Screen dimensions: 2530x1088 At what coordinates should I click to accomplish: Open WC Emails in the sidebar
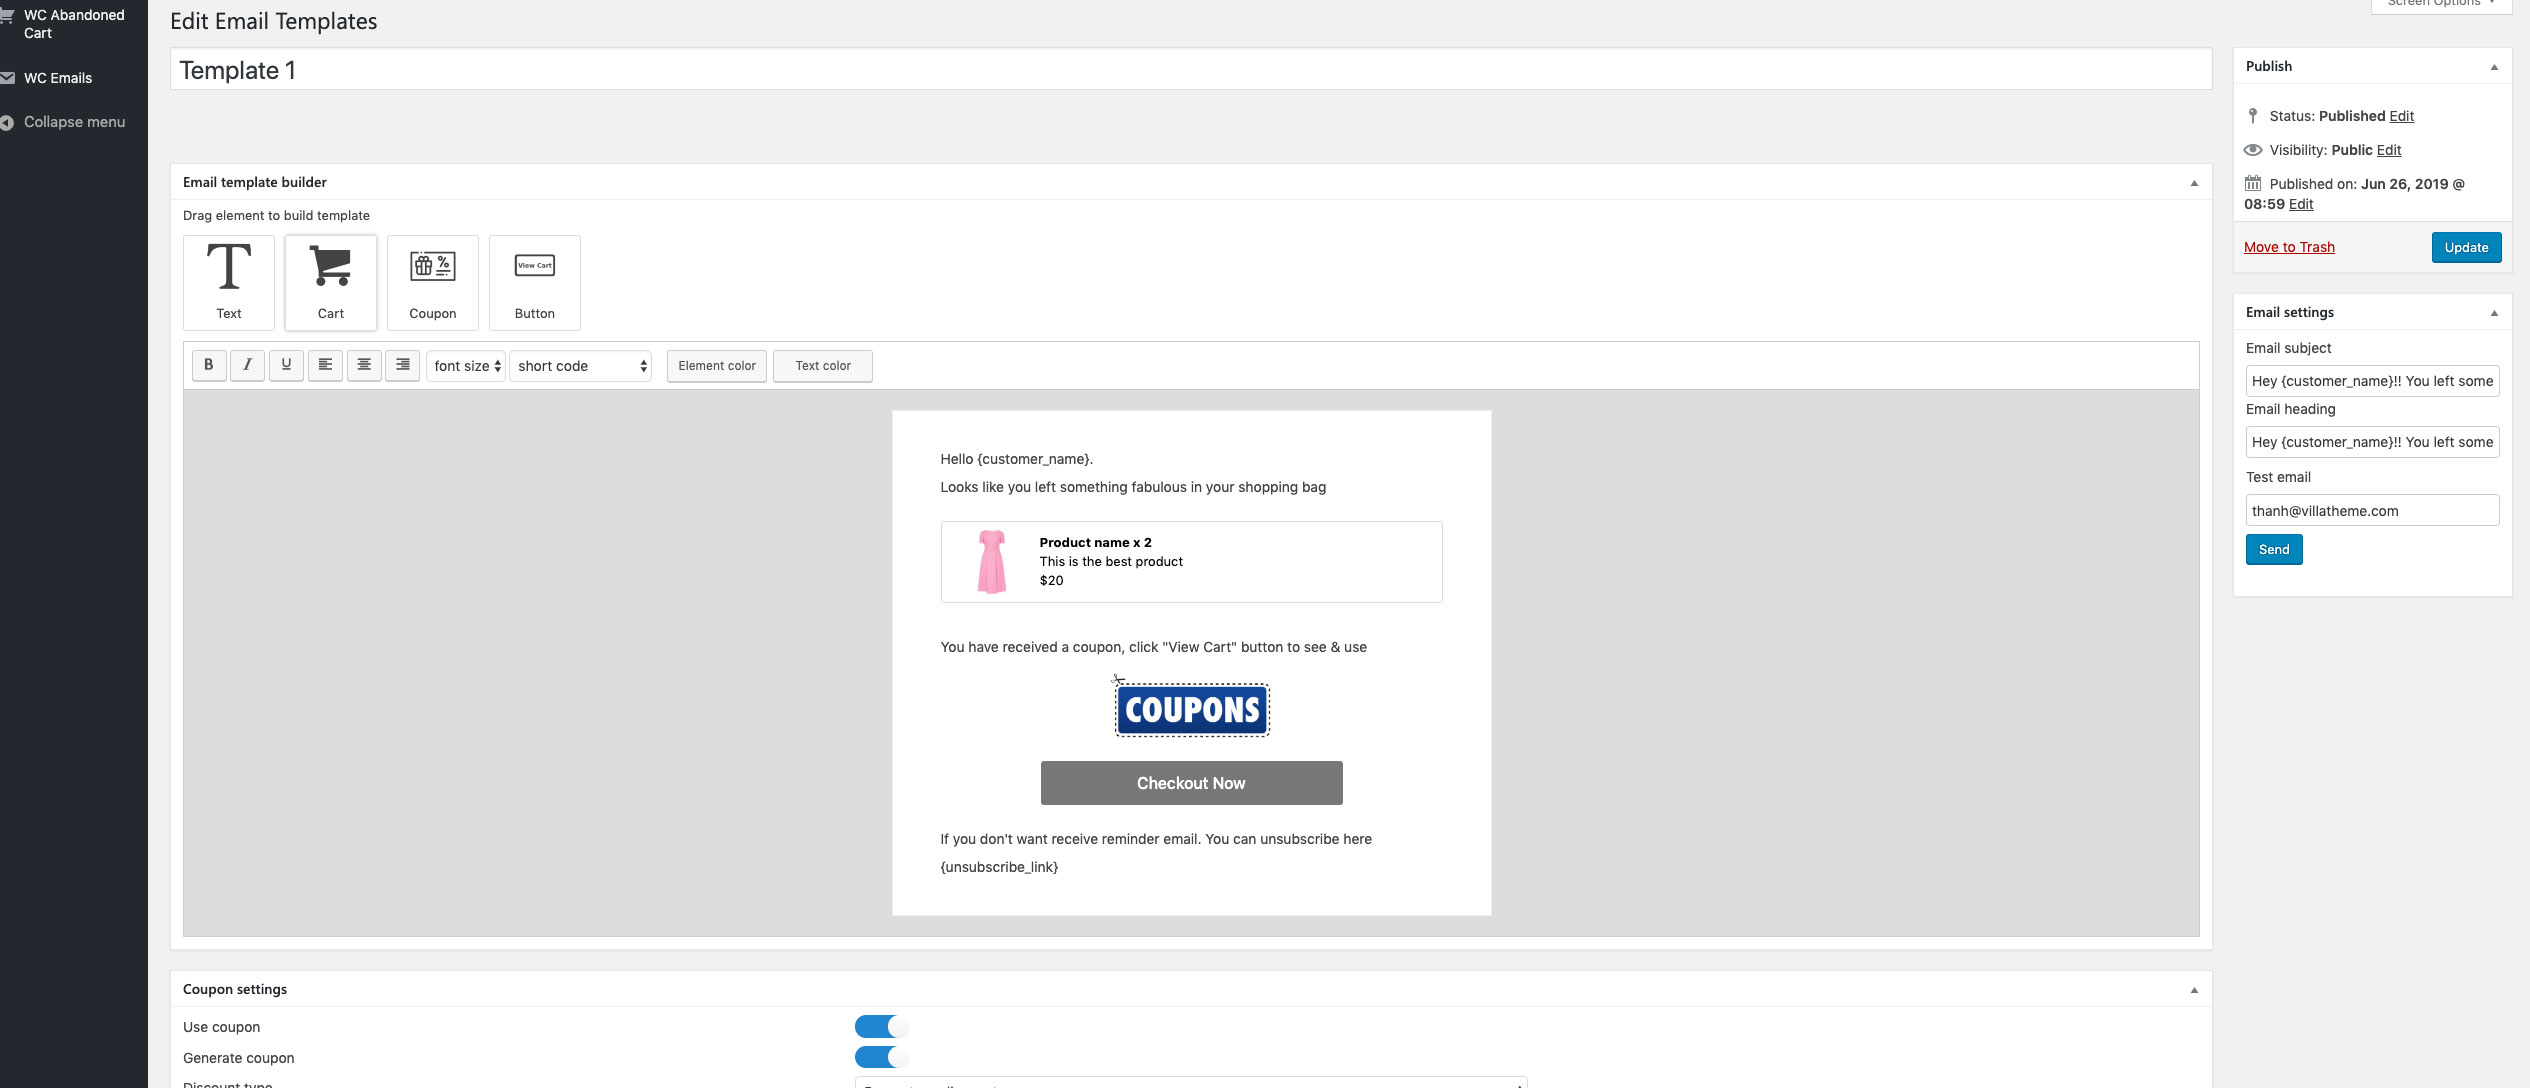click(x=57, y=77)
